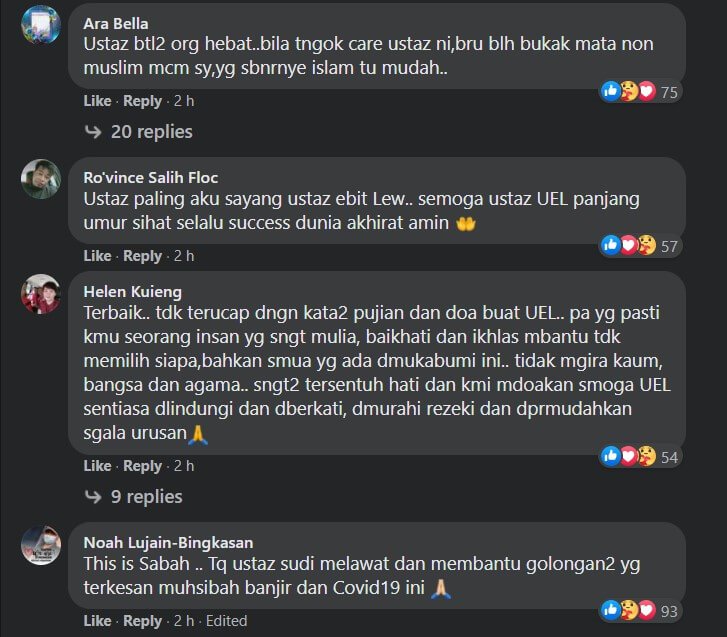Open Noah Lujain-Bingkasan's name link
727x637 pixels.
[x=168, y=542]
